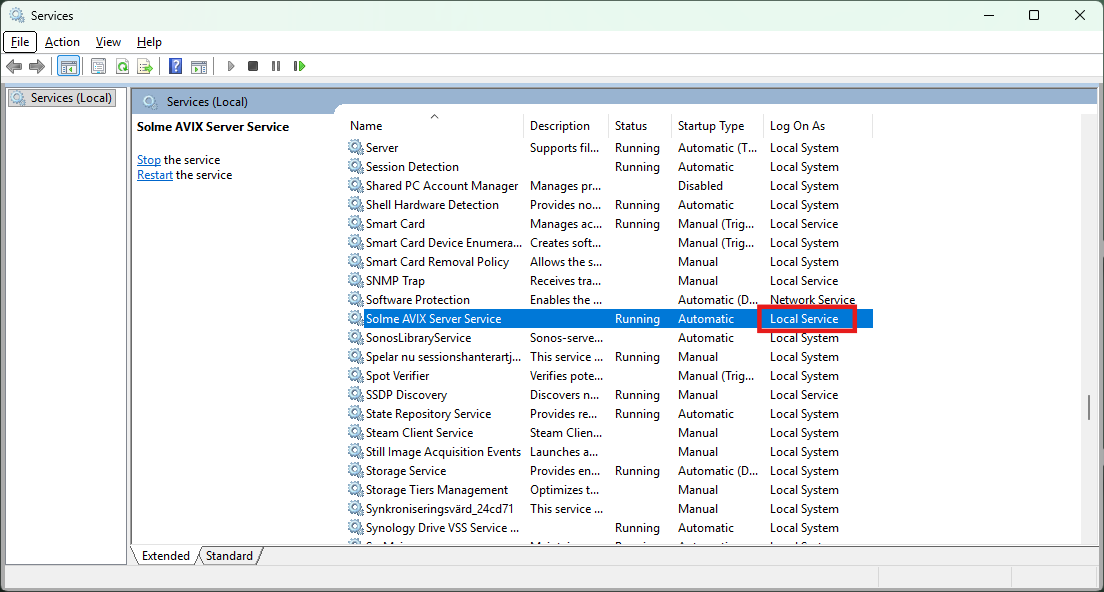
Task: Click Sonos-serve... description text
Action: point(566,337)
